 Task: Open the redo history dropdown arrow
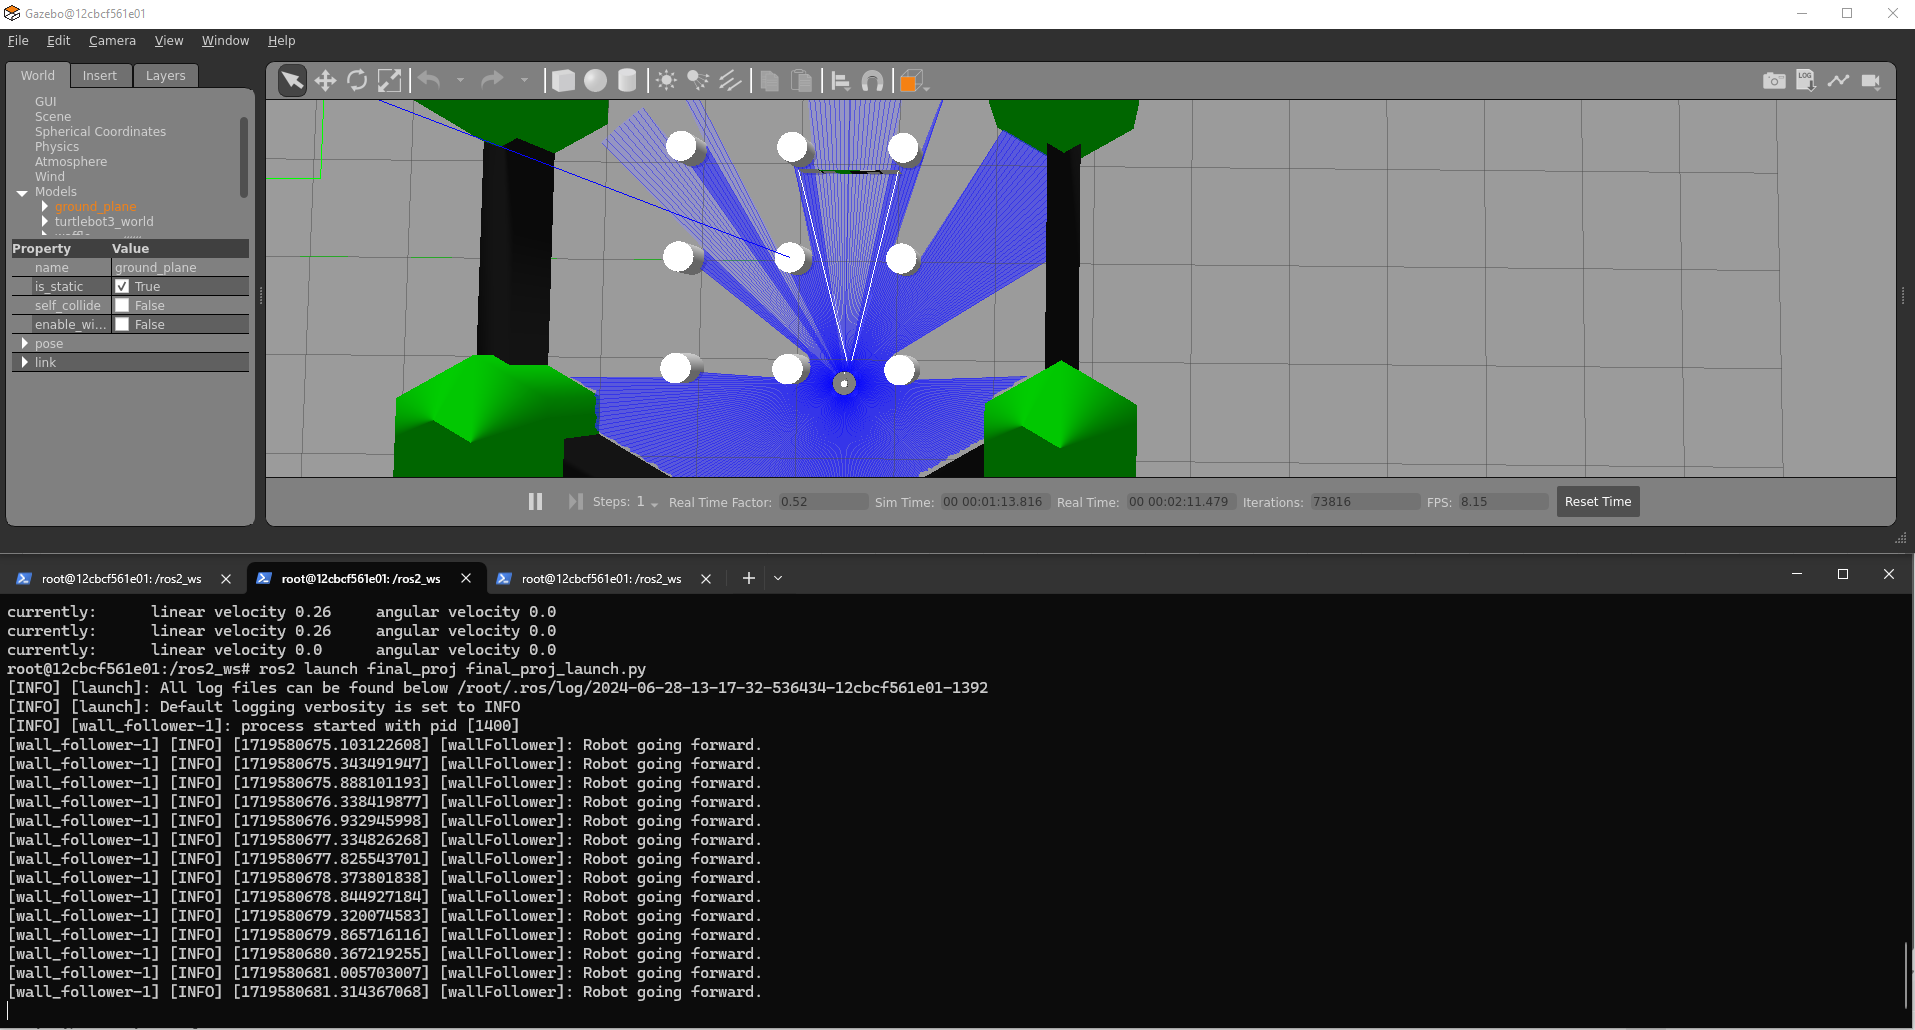(524, 81)
